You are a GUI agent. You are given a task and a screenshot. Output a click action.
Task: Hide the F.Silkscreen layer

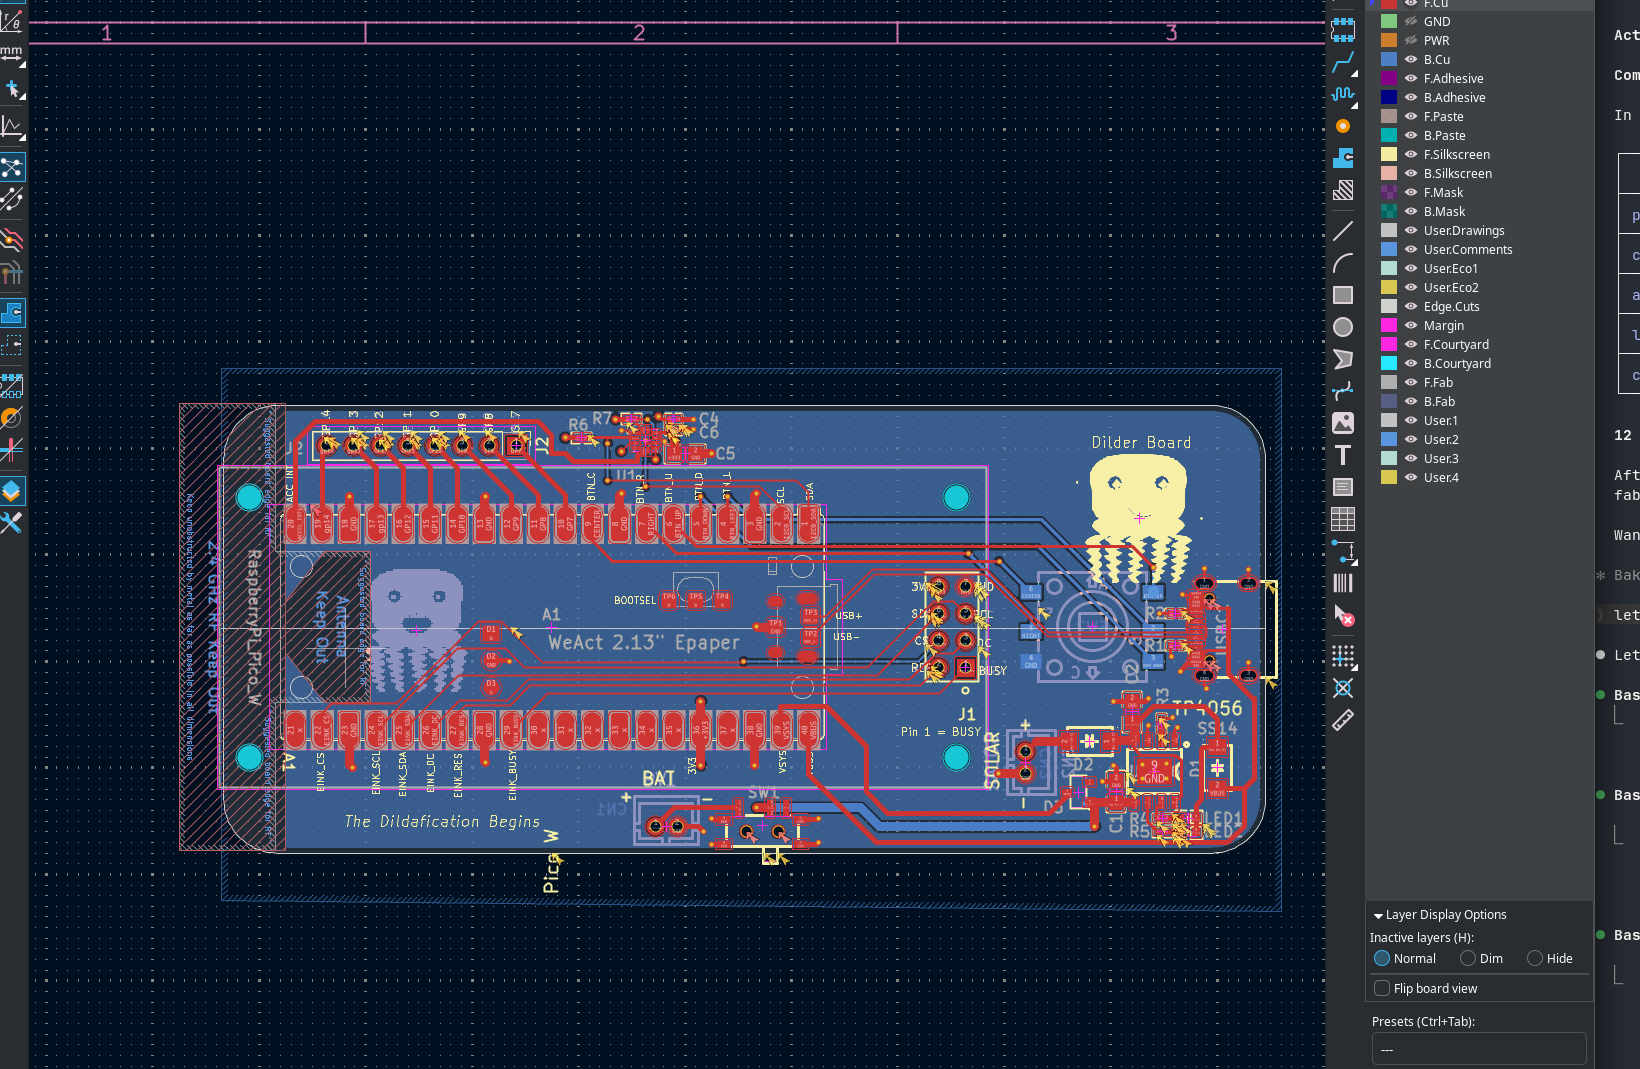1411,154
